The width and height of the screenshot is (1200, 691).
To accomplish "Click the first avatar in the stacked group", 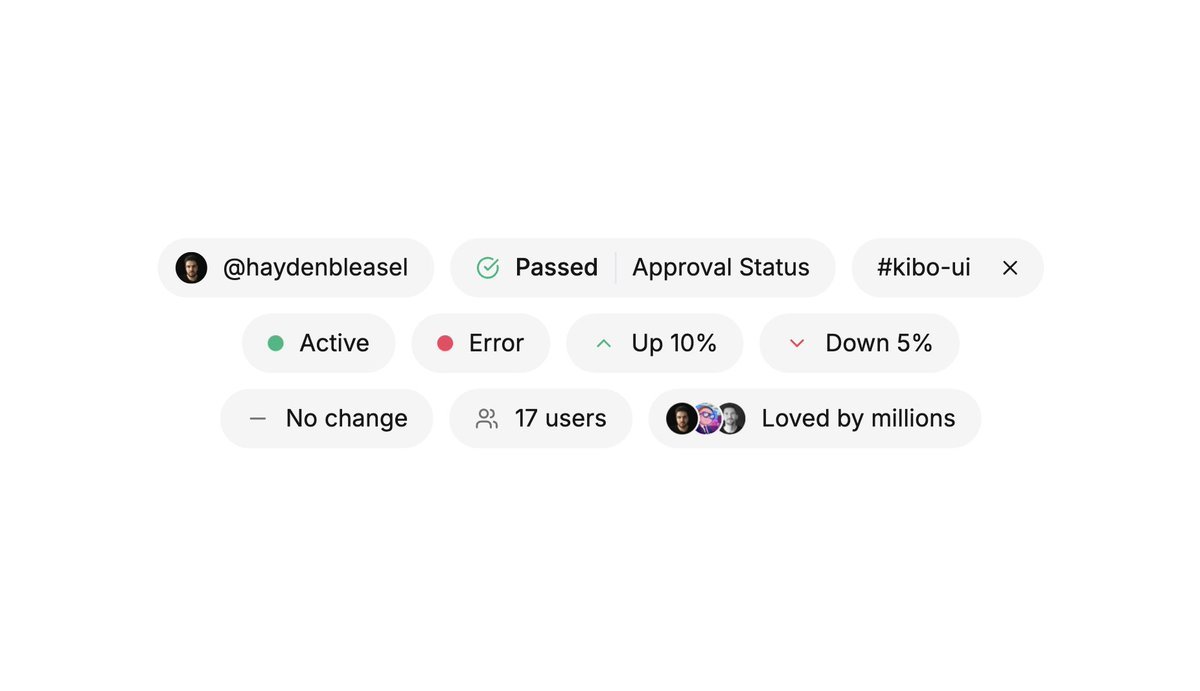I will (681, 418).
